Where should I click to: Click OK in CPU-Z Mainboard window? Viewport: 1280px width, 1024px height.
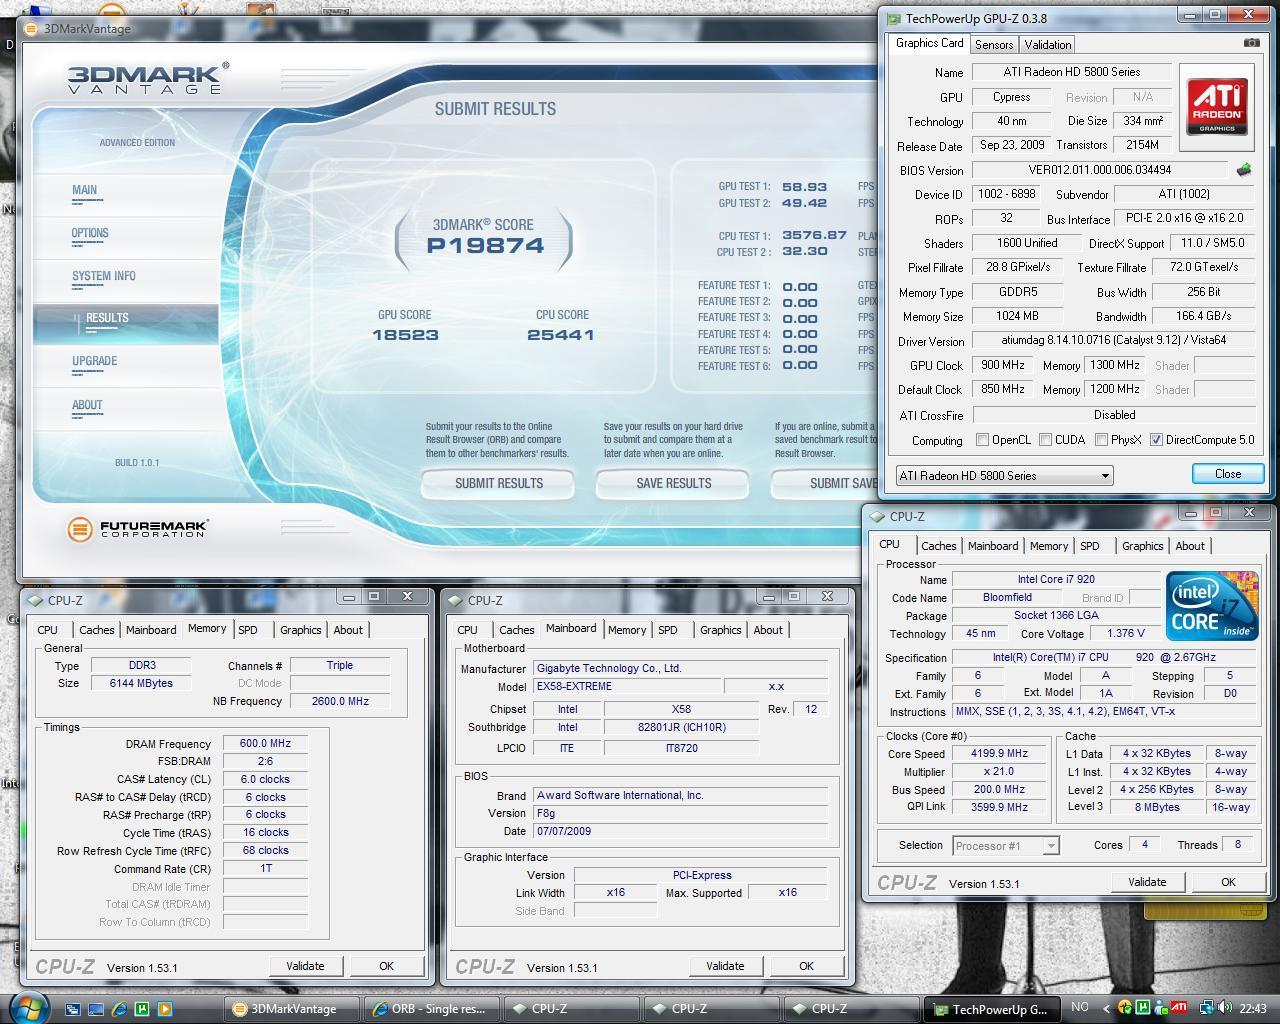tap(806, 966)
